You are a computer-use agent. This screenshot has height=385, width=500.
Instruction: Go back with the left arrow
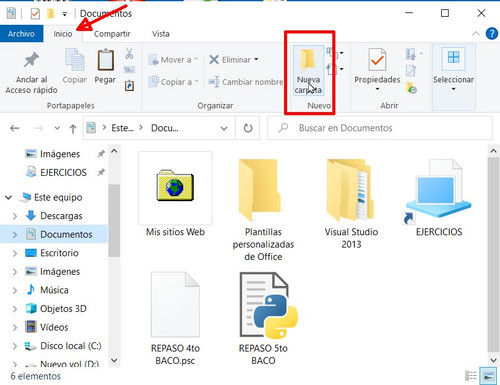click(x=15, y=128)
